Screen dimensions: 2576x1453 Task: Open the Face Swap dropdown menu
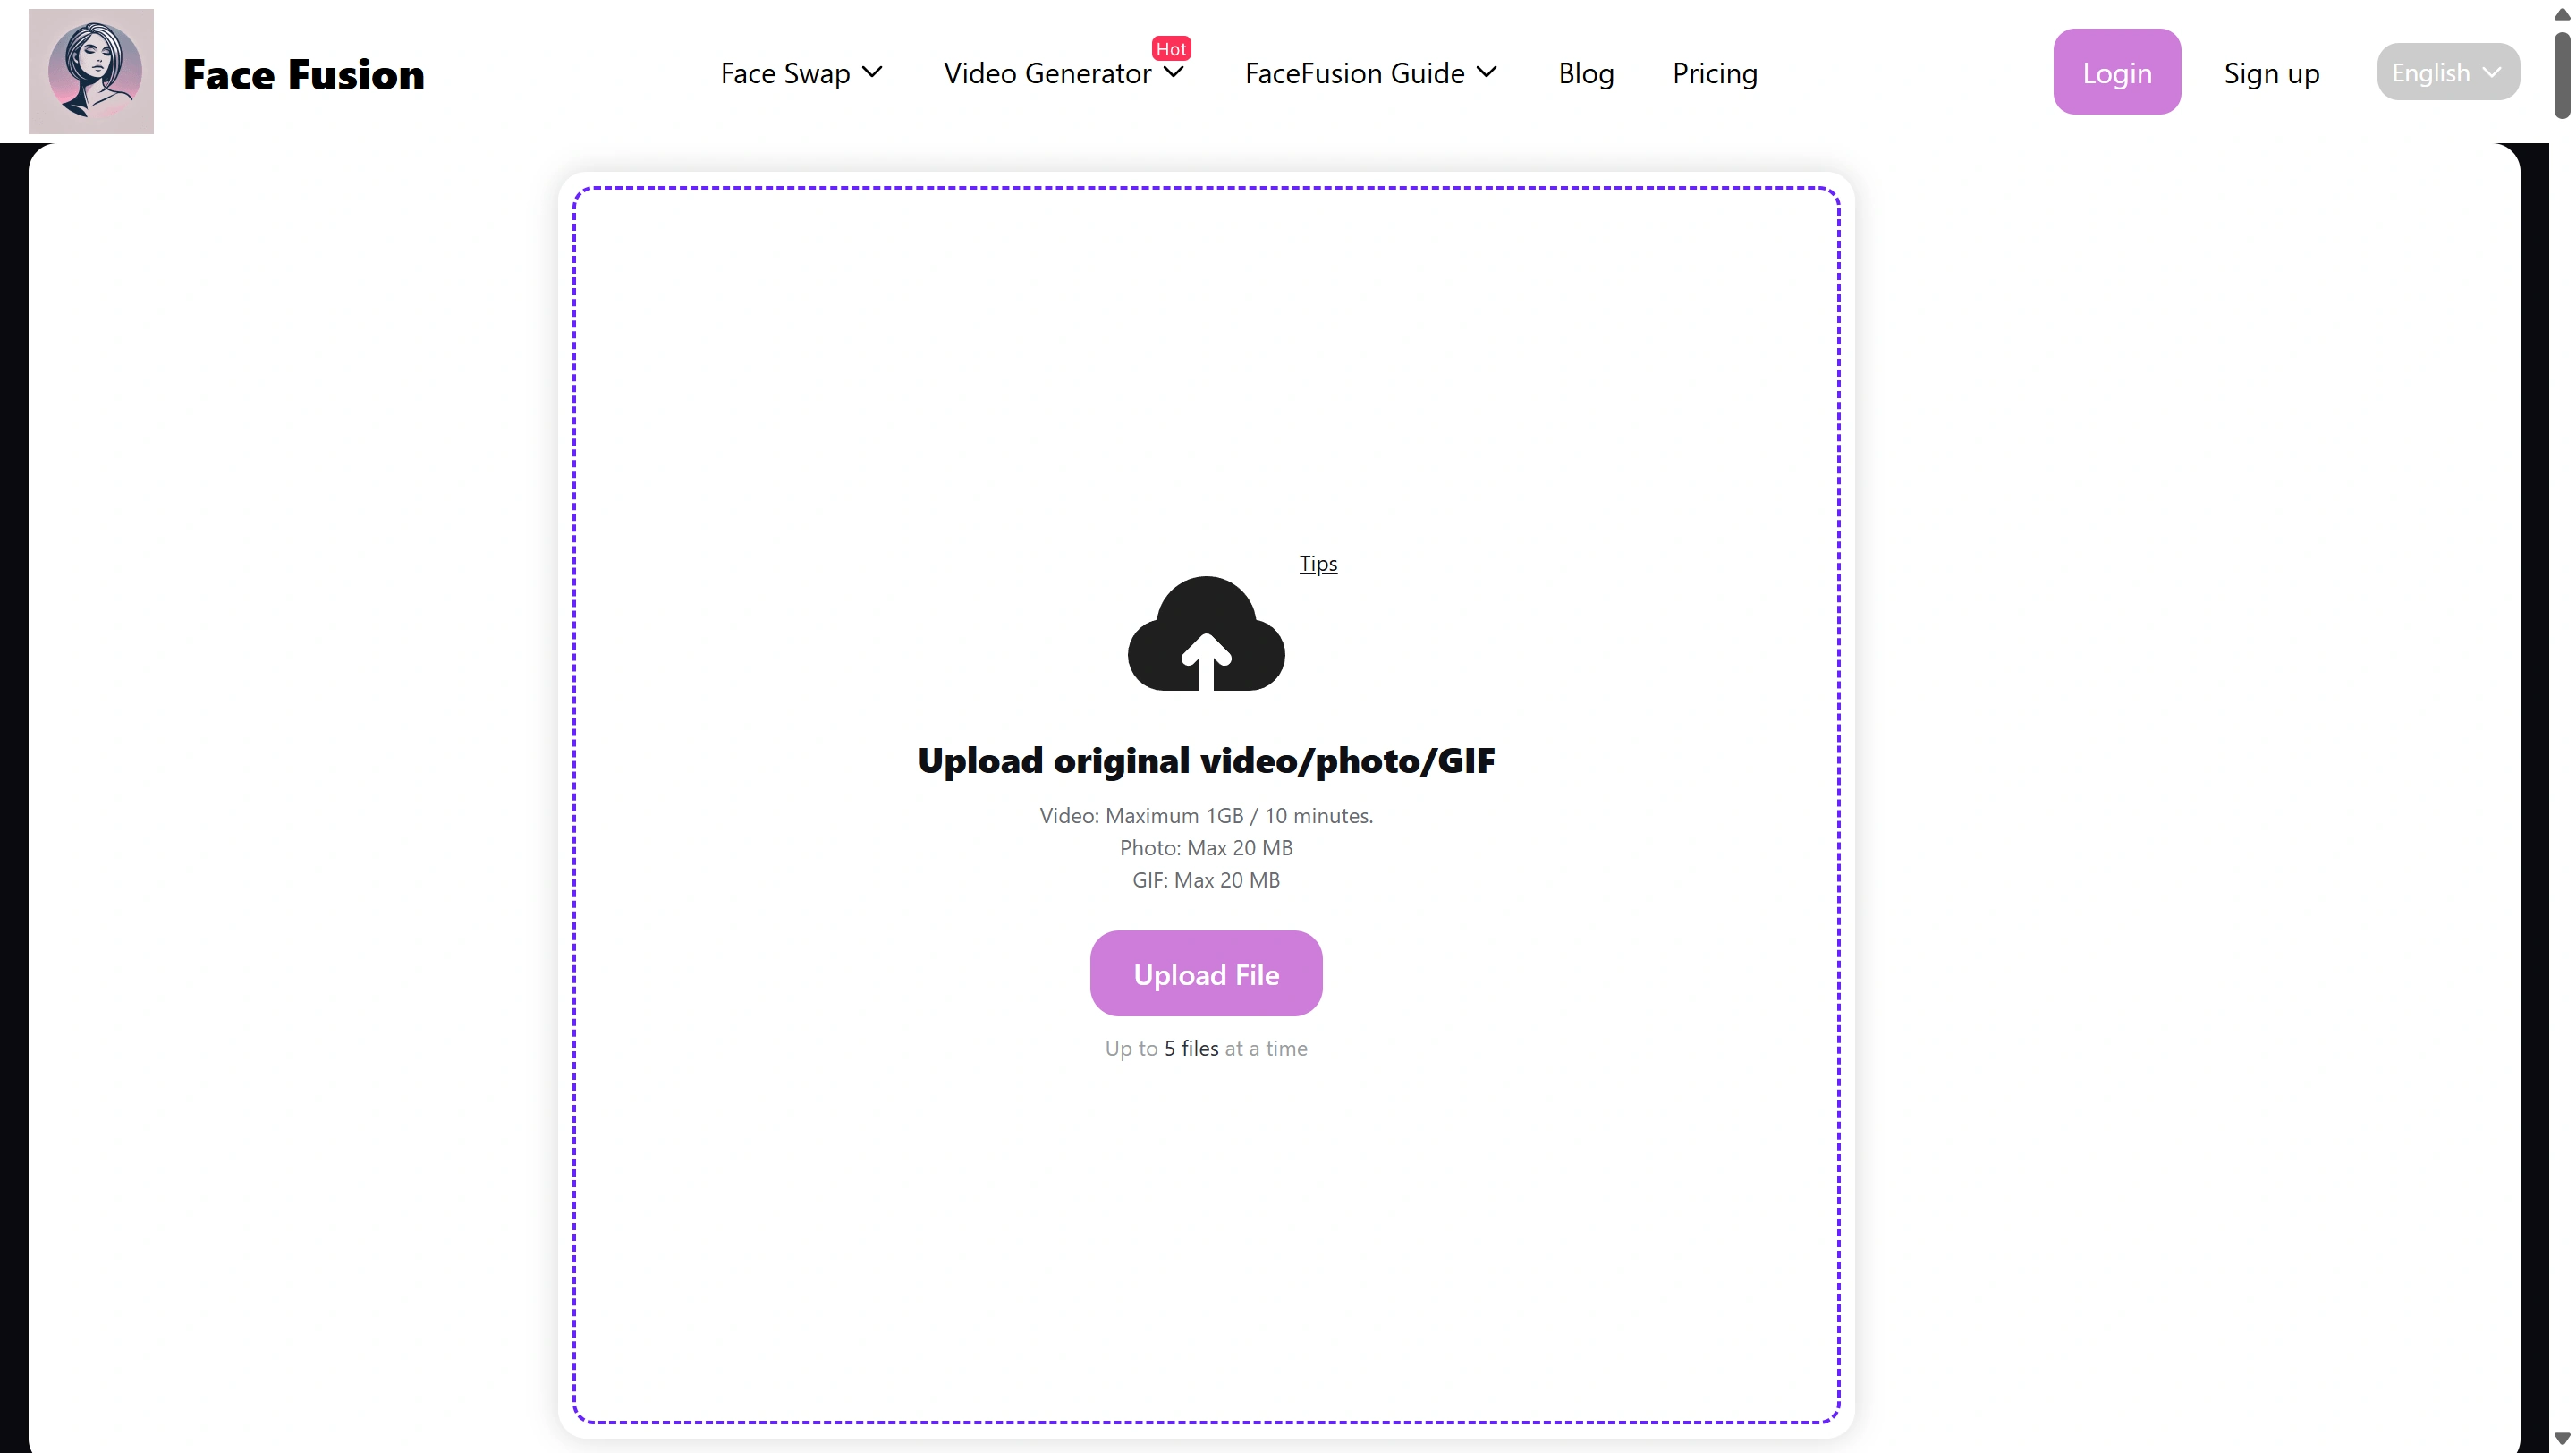pos(802,73)
